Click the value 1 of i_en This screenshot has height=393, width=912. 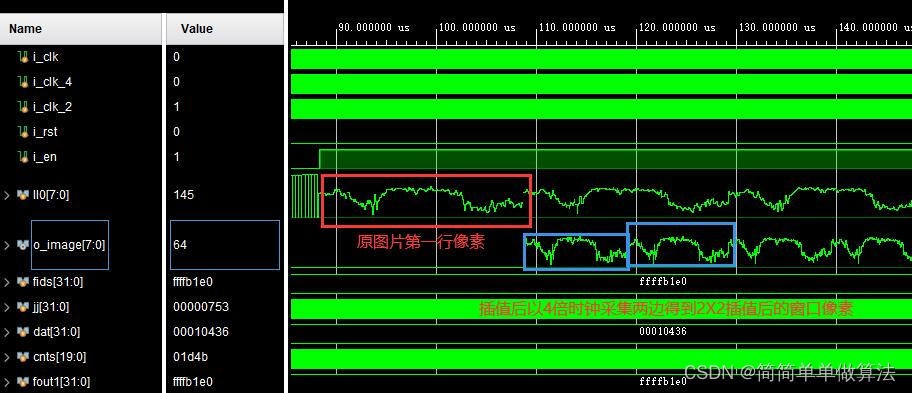177,157
